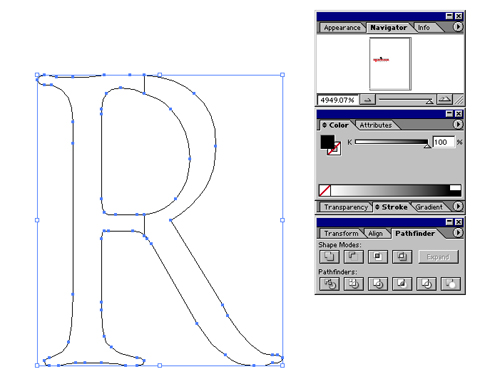Select the Intersect shape areas icon

[378, 257]
